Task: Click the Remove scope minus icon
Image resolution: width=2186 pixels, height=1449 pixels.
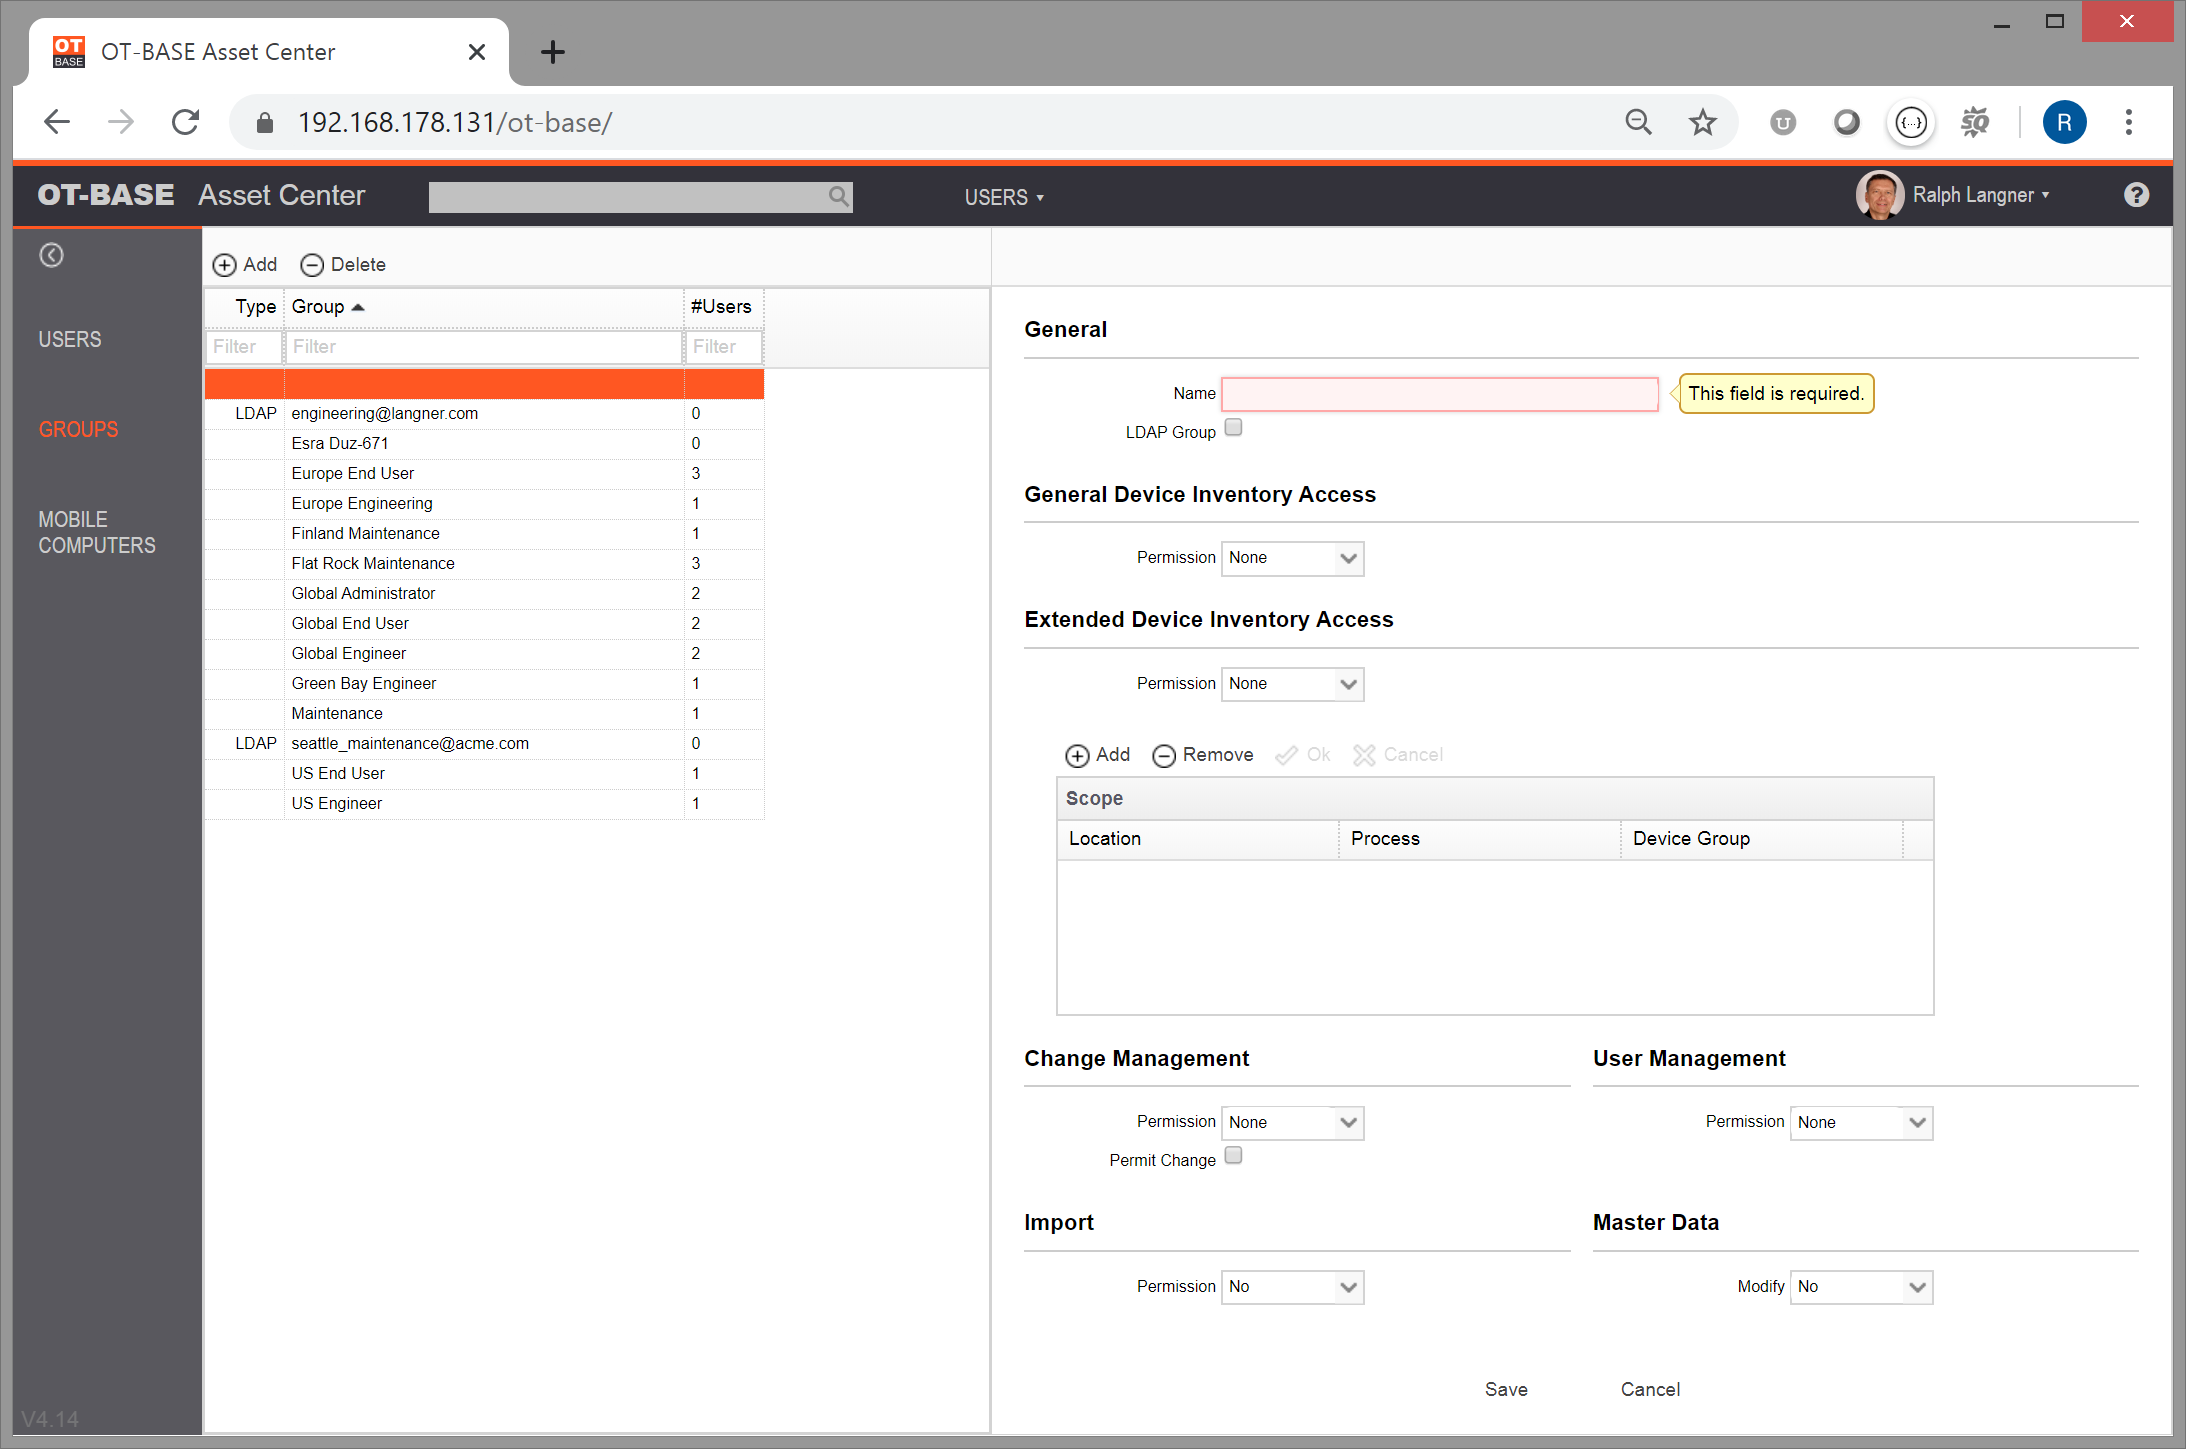Action: (x=1164, y=755)
